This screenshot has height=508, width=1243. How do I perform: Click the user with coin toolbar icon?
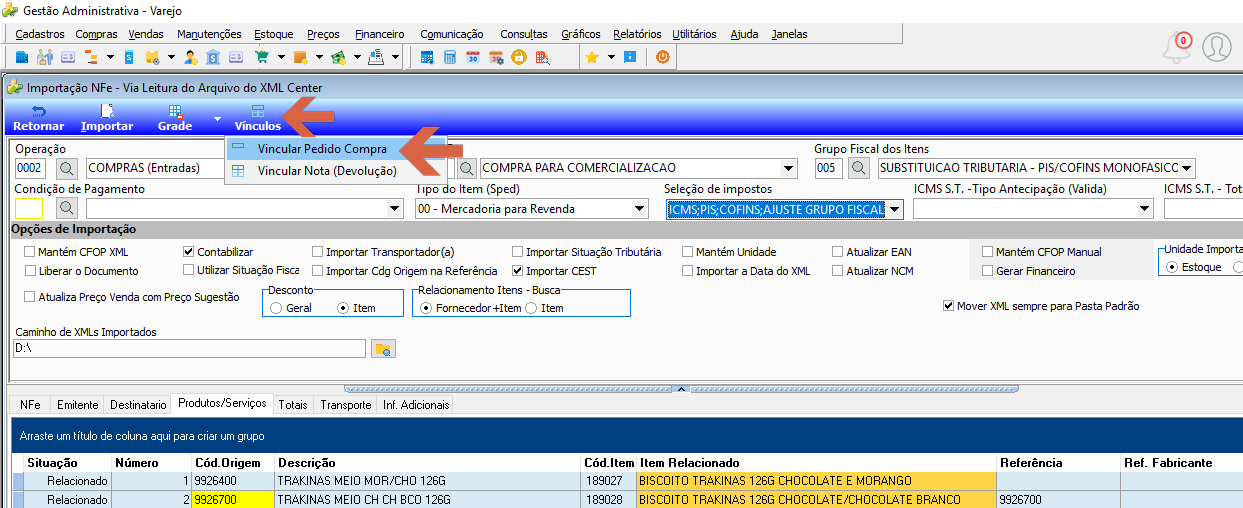tap(191, 57)
